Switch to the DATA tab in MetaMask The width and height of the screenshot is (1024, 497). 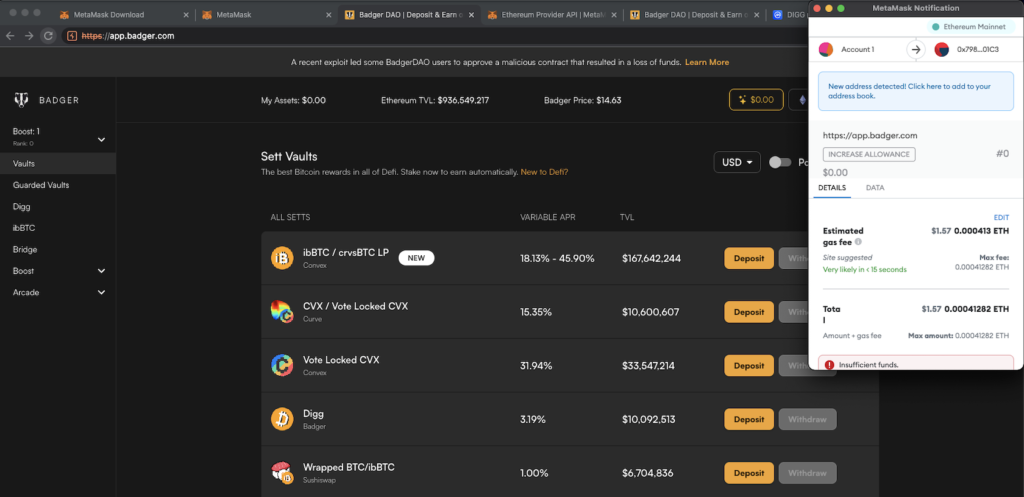(874, 187)
